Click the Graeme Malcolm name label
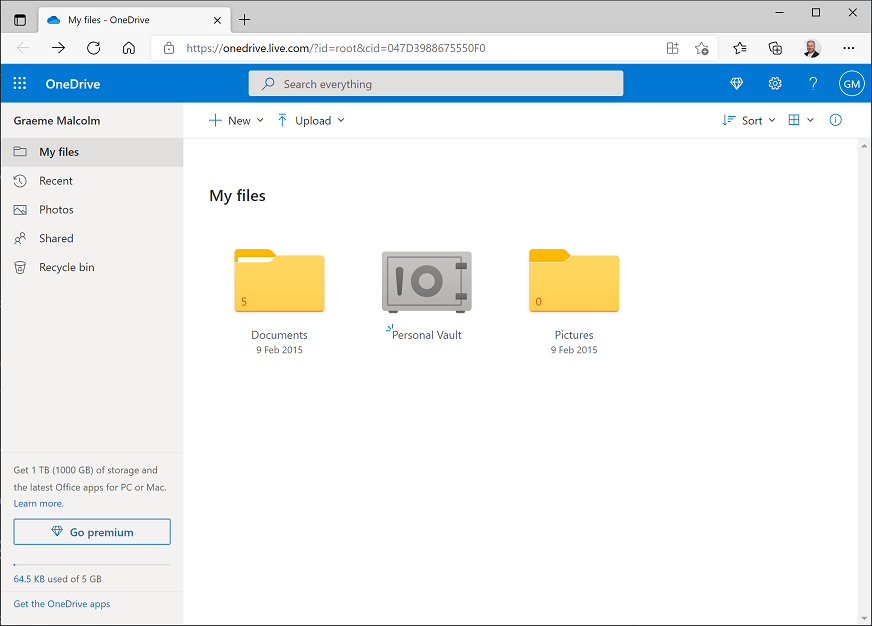 coord(57,121)
